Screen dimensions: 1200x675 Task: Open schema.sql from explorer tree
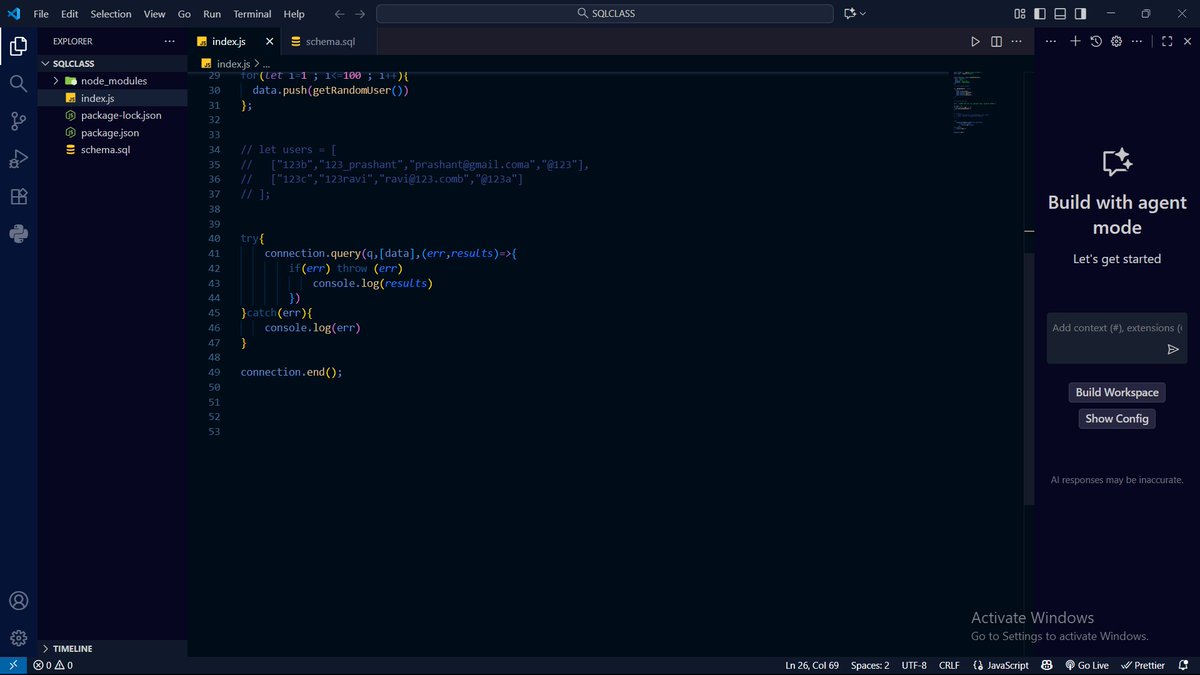tap(112, 149)
